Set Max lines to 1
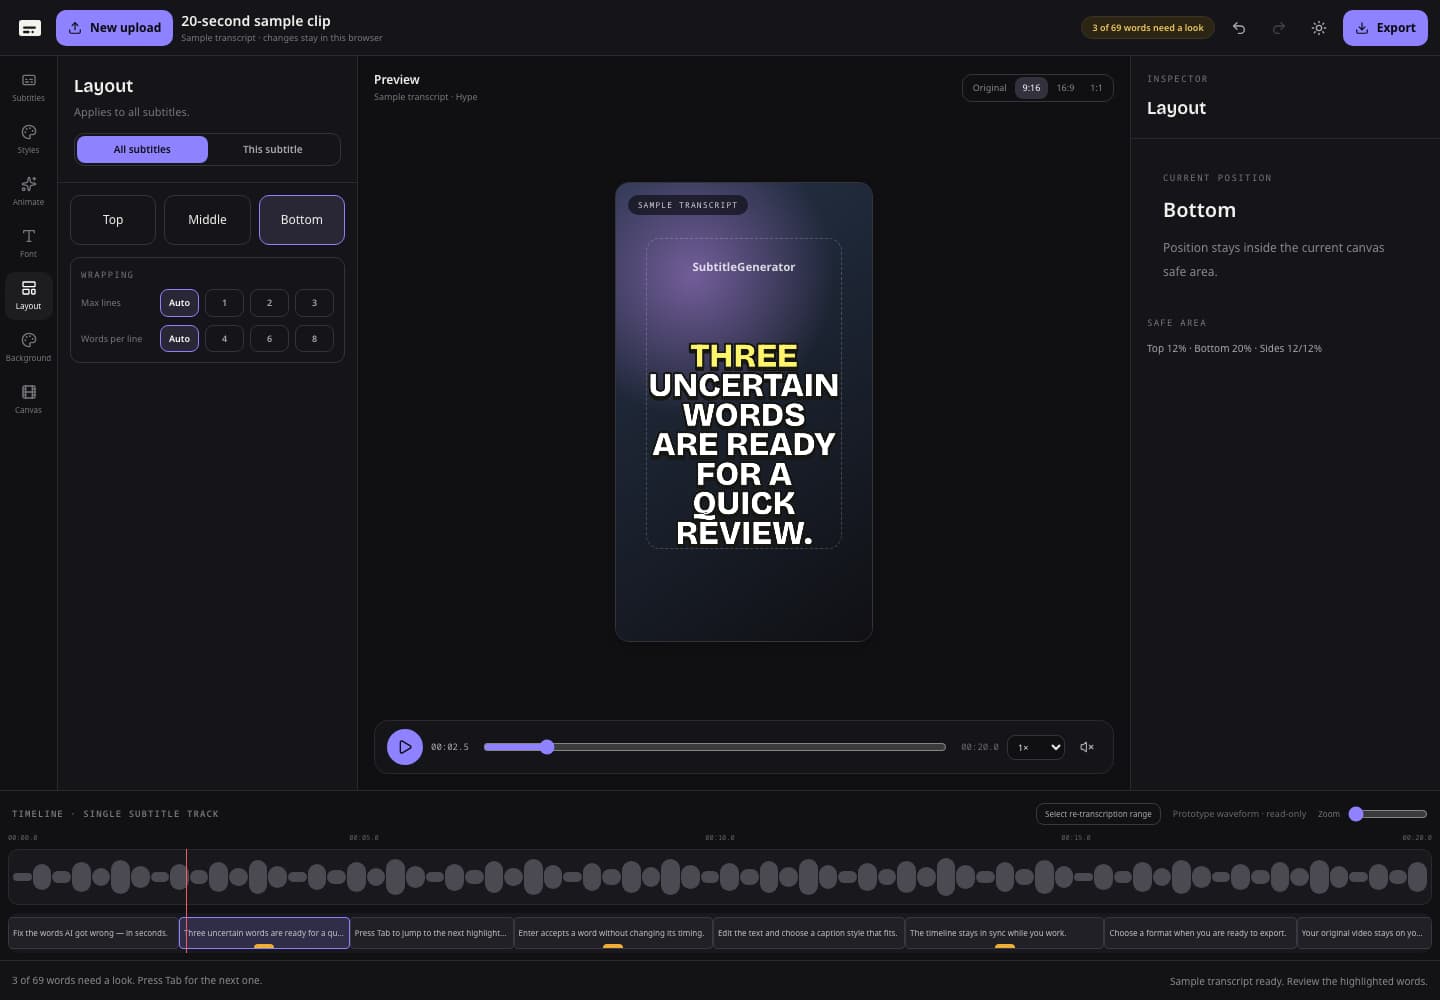The height and width of the screenshot is (1000, 1440). tap(224, 303)
